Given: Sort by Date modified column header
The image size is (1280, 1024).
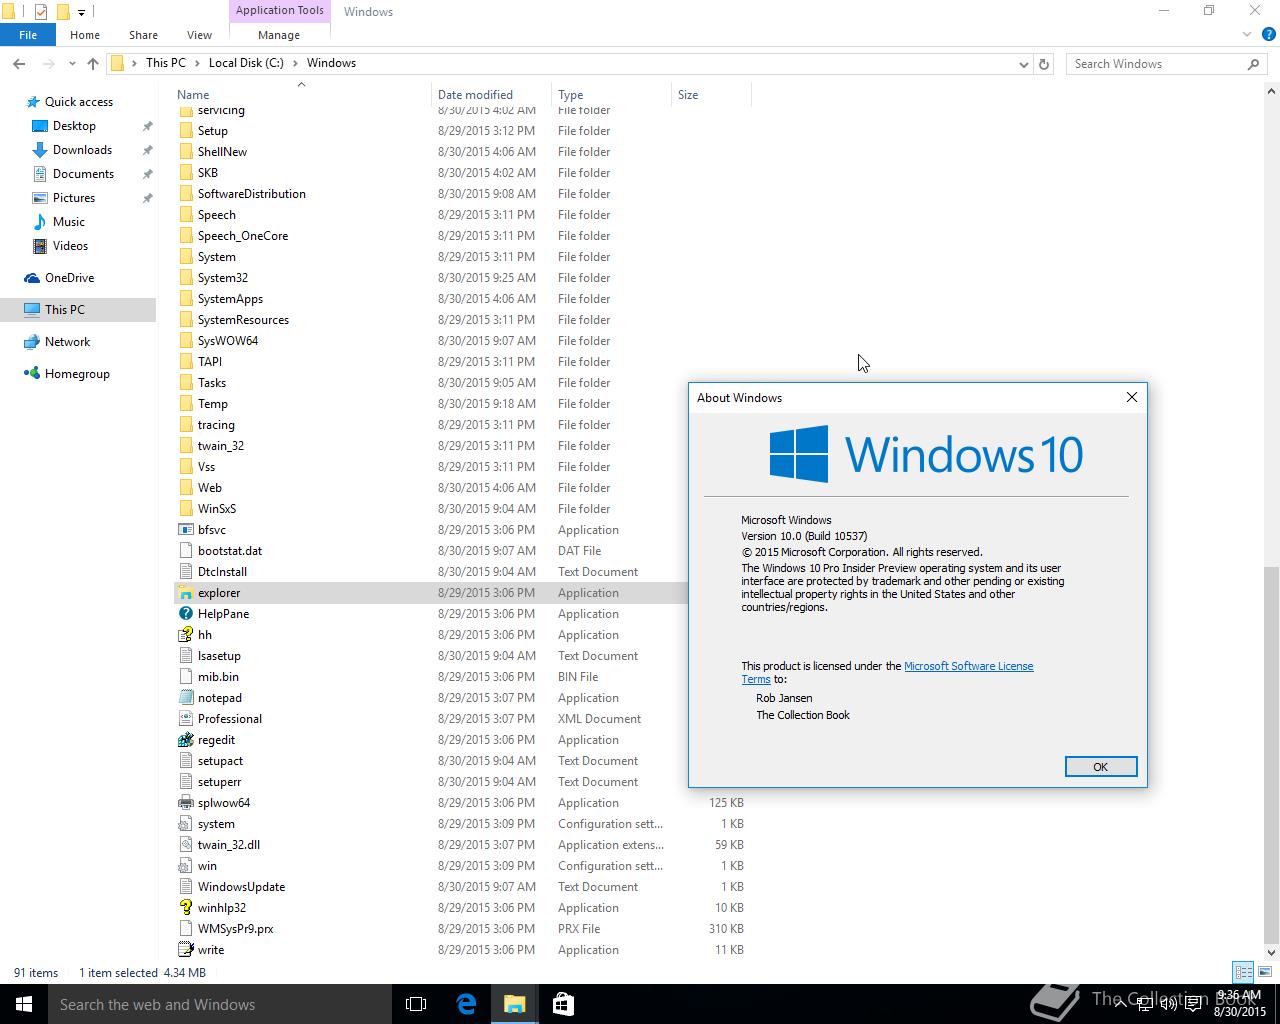Looking at the screenshot, I should 492,95.
